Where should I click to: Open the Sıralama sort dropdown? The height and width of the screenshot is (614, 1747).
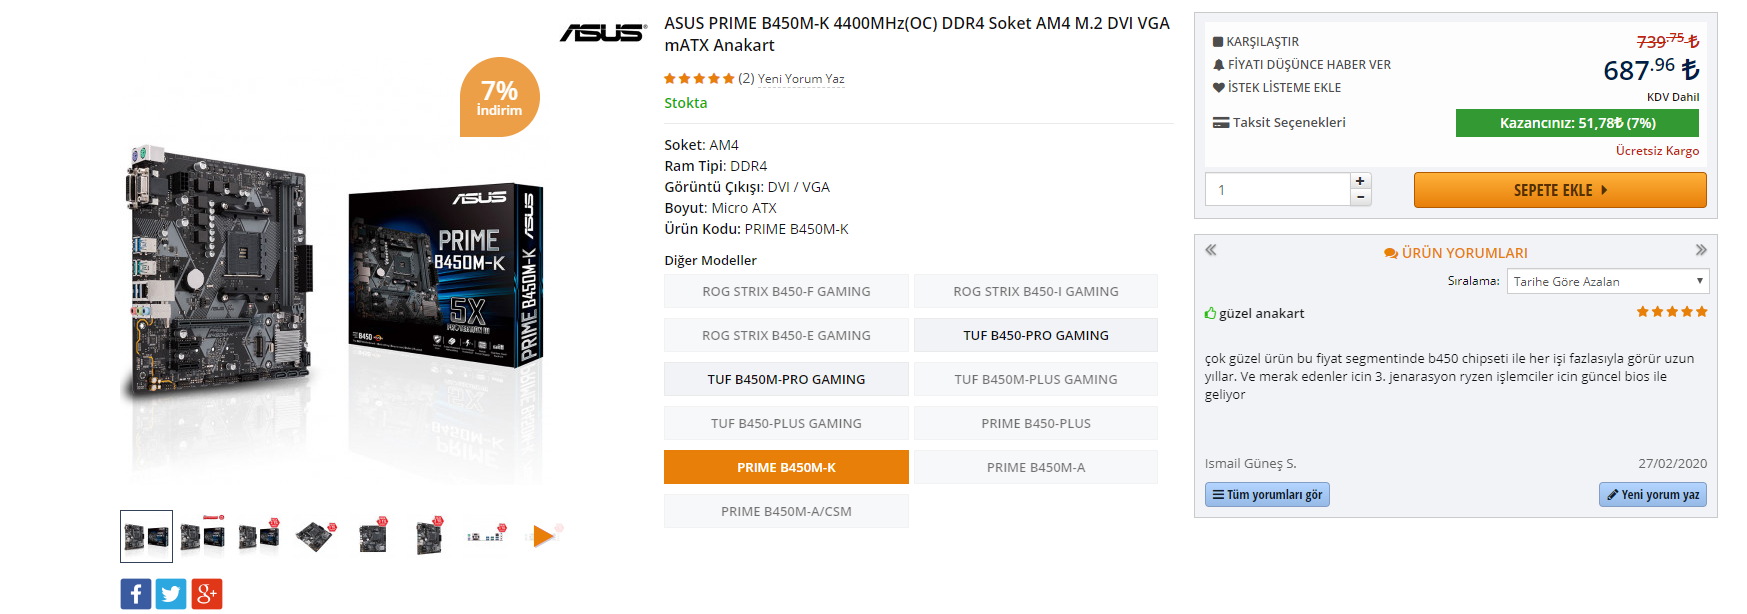[1608, 281]
